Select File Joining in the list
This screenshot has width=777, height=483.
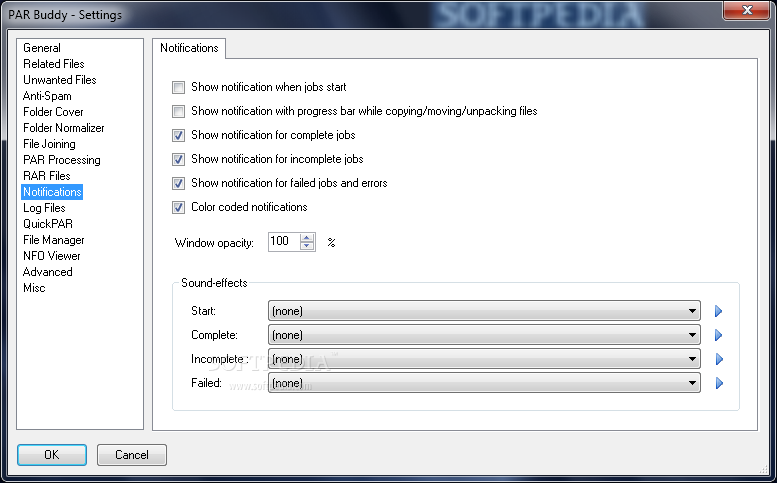coord(50,144)
